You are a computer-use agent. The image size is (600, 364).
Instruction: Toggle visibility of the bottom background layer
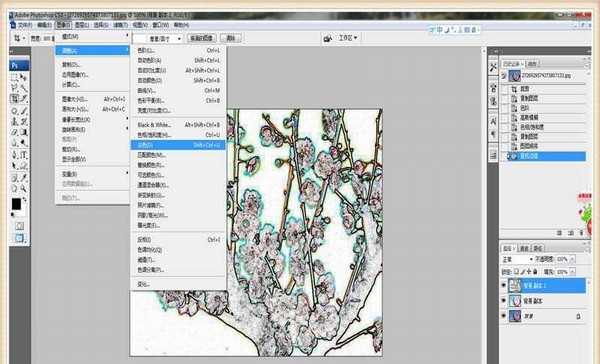tap(504, 316)
